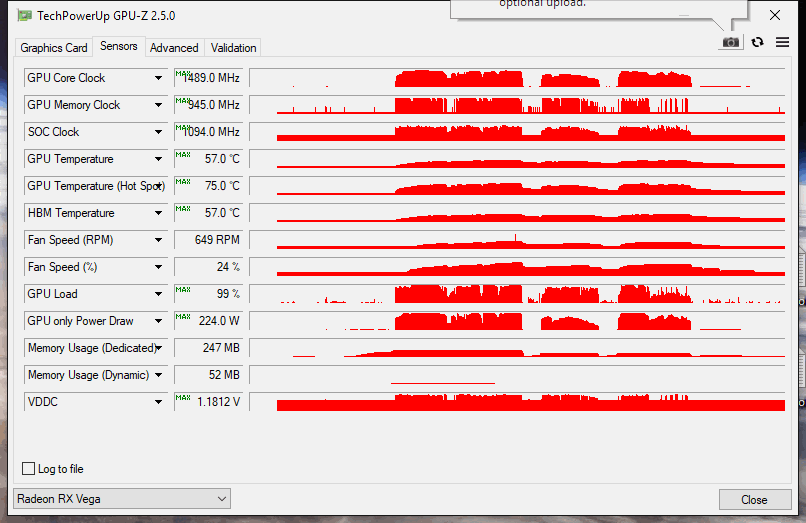The height and width of the screenshot is (523, 806).
Task: Expand Memory Usage (Dedicated) dropdown arrow
Action: pos(159,348)
